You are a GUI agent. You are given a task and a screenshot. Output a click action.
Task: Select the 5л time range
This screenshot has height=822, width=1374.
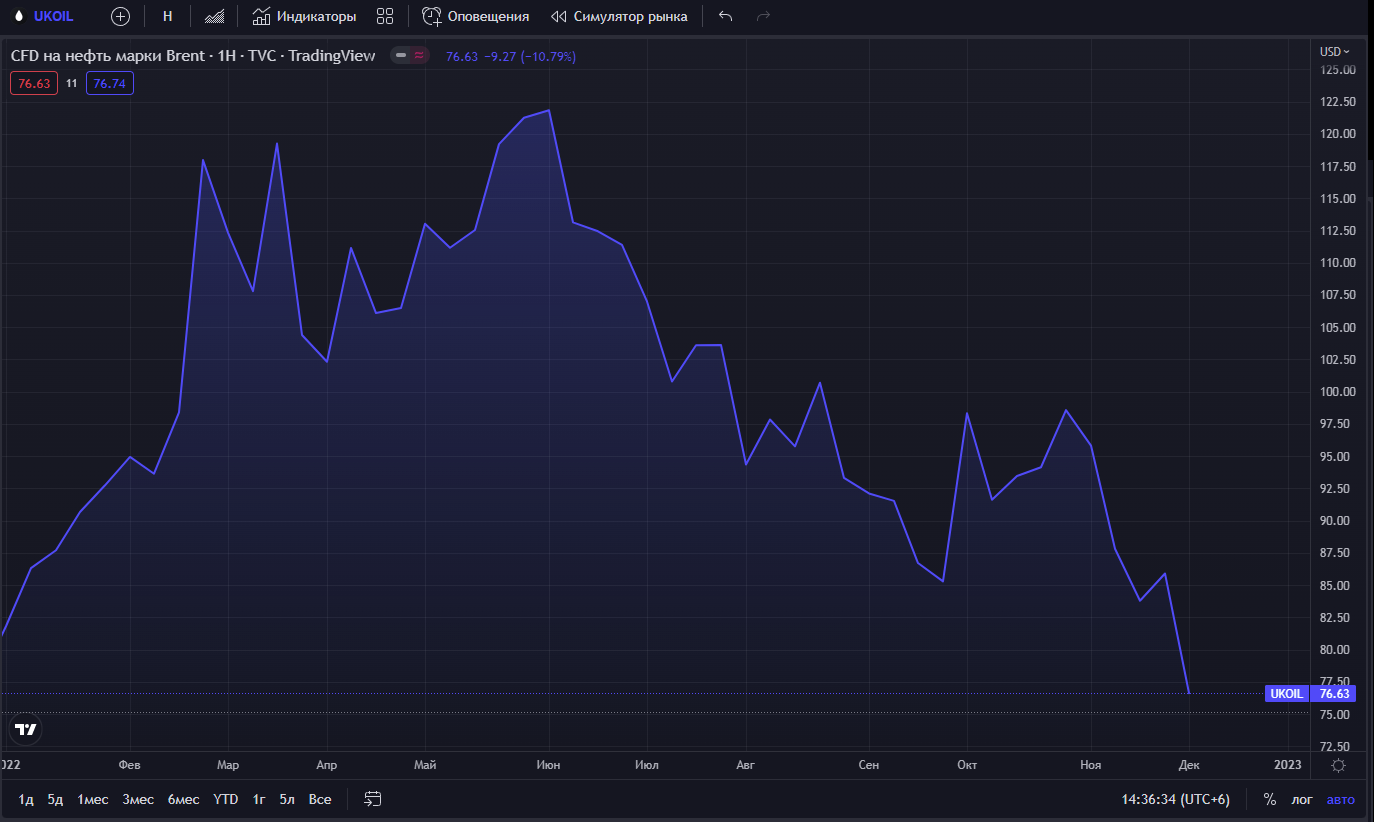(287, 800)
